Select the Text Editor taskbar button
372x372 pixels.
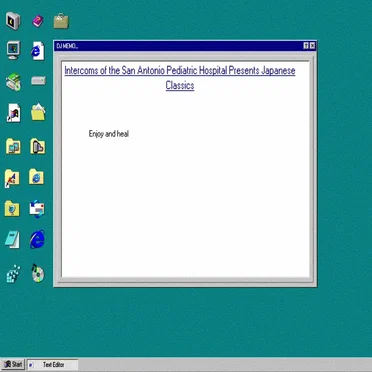point(52,365)
